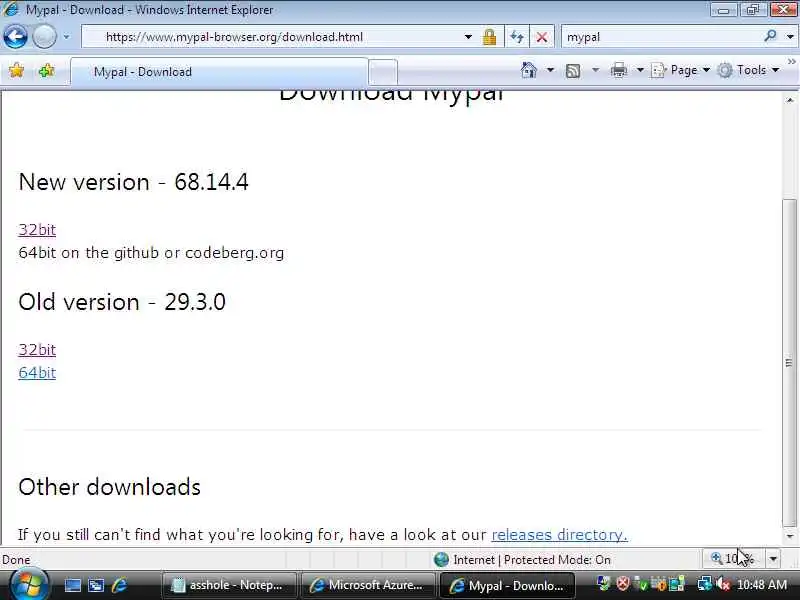Click the RSS Feeds icon
Image resolution: width=800 pixels, height=600 pixels.
pos(573,70)
